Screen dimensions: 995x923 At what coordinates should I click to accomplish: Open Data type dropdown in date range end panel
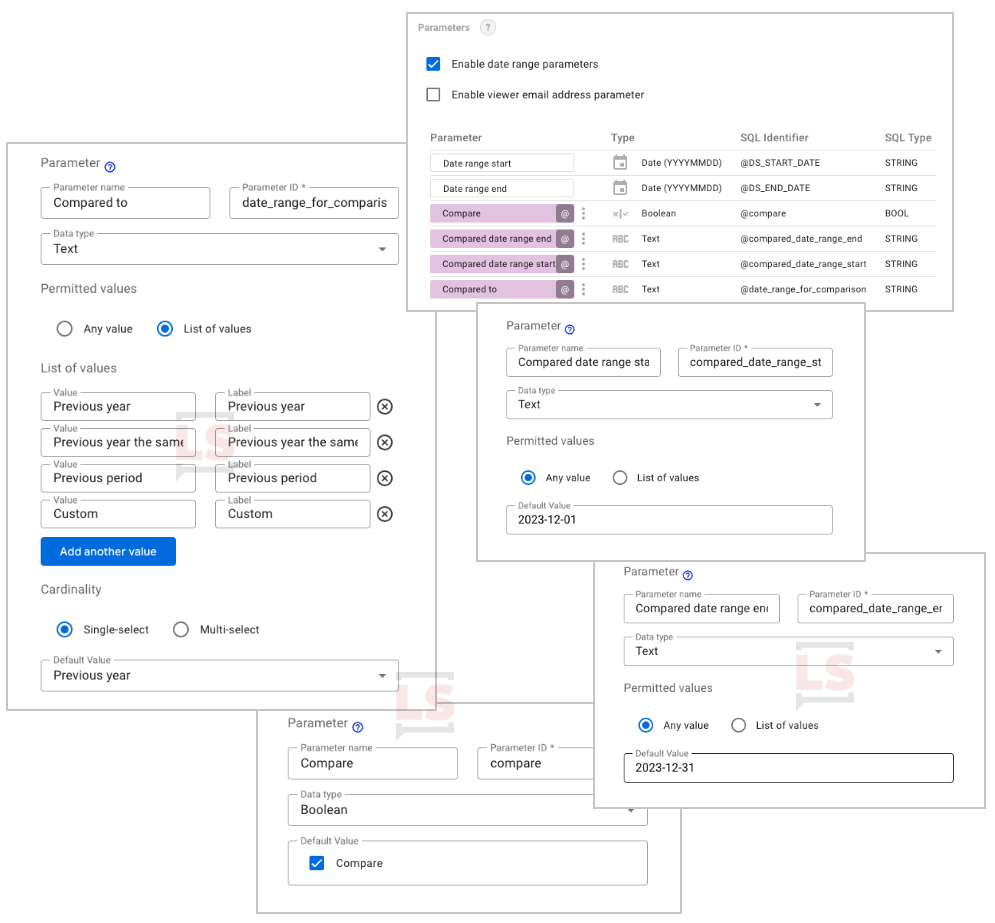pos(788,651)
